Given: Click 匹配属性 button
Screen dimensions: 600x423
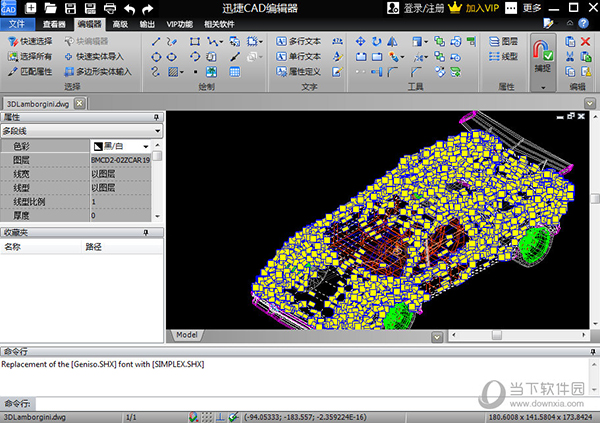Looking at the screenshot, I should point(30,72).
